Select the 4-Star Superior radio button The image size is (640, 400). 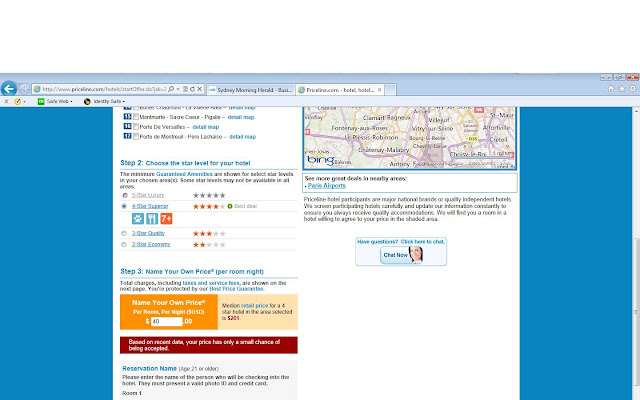[124, 206]
